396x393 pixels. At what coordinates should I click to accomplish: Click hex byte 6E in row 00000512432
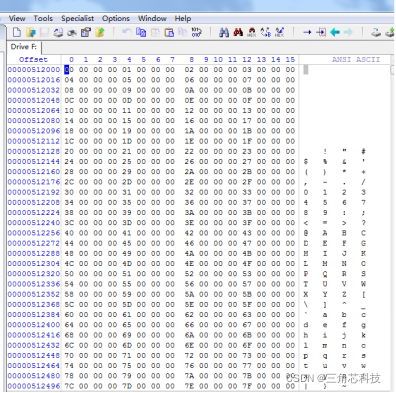189,345
